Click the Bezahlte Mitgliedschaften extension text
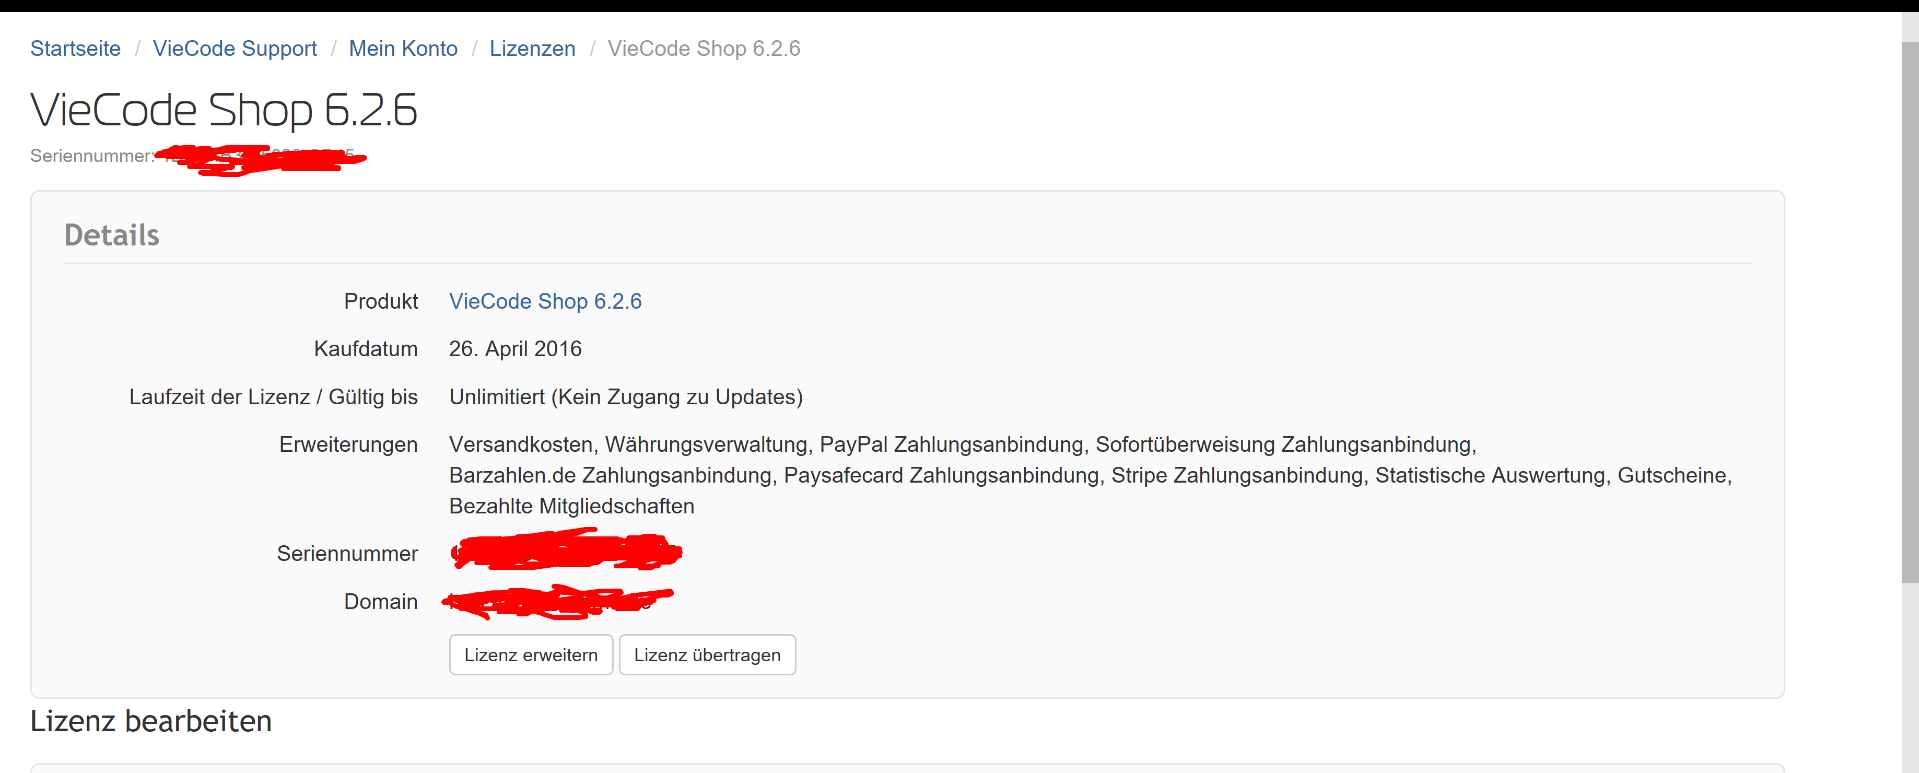1919x773 pixels. (572, 506)
